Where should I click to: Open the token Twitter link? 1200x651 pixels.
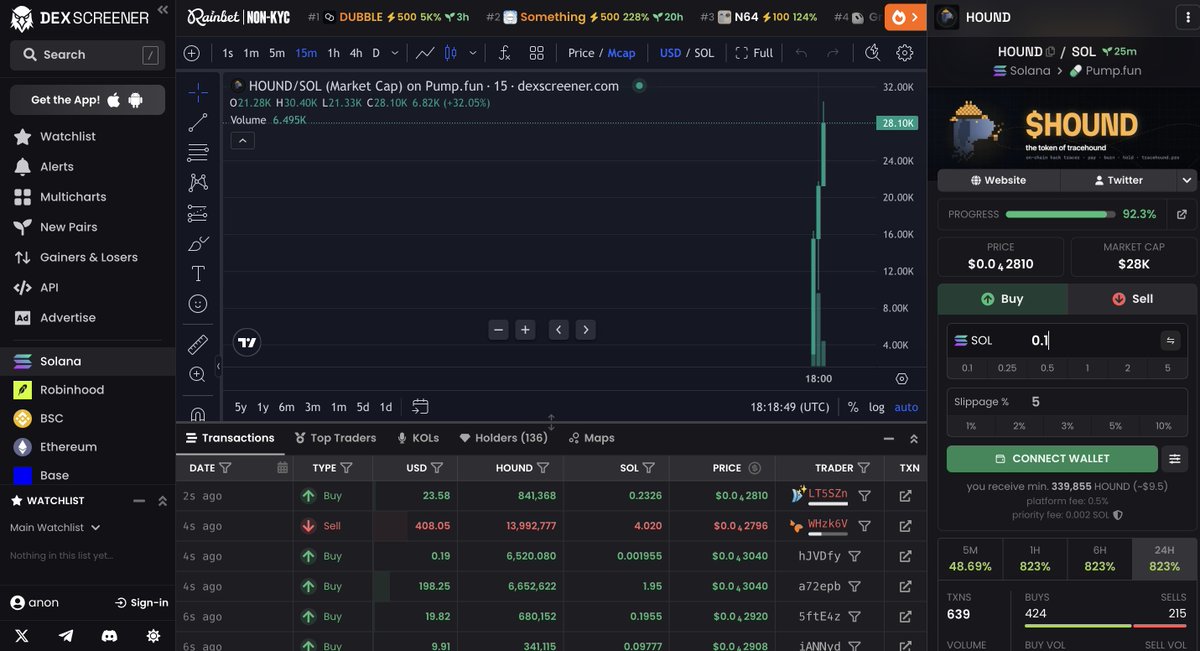click(x=1118, y=180)
